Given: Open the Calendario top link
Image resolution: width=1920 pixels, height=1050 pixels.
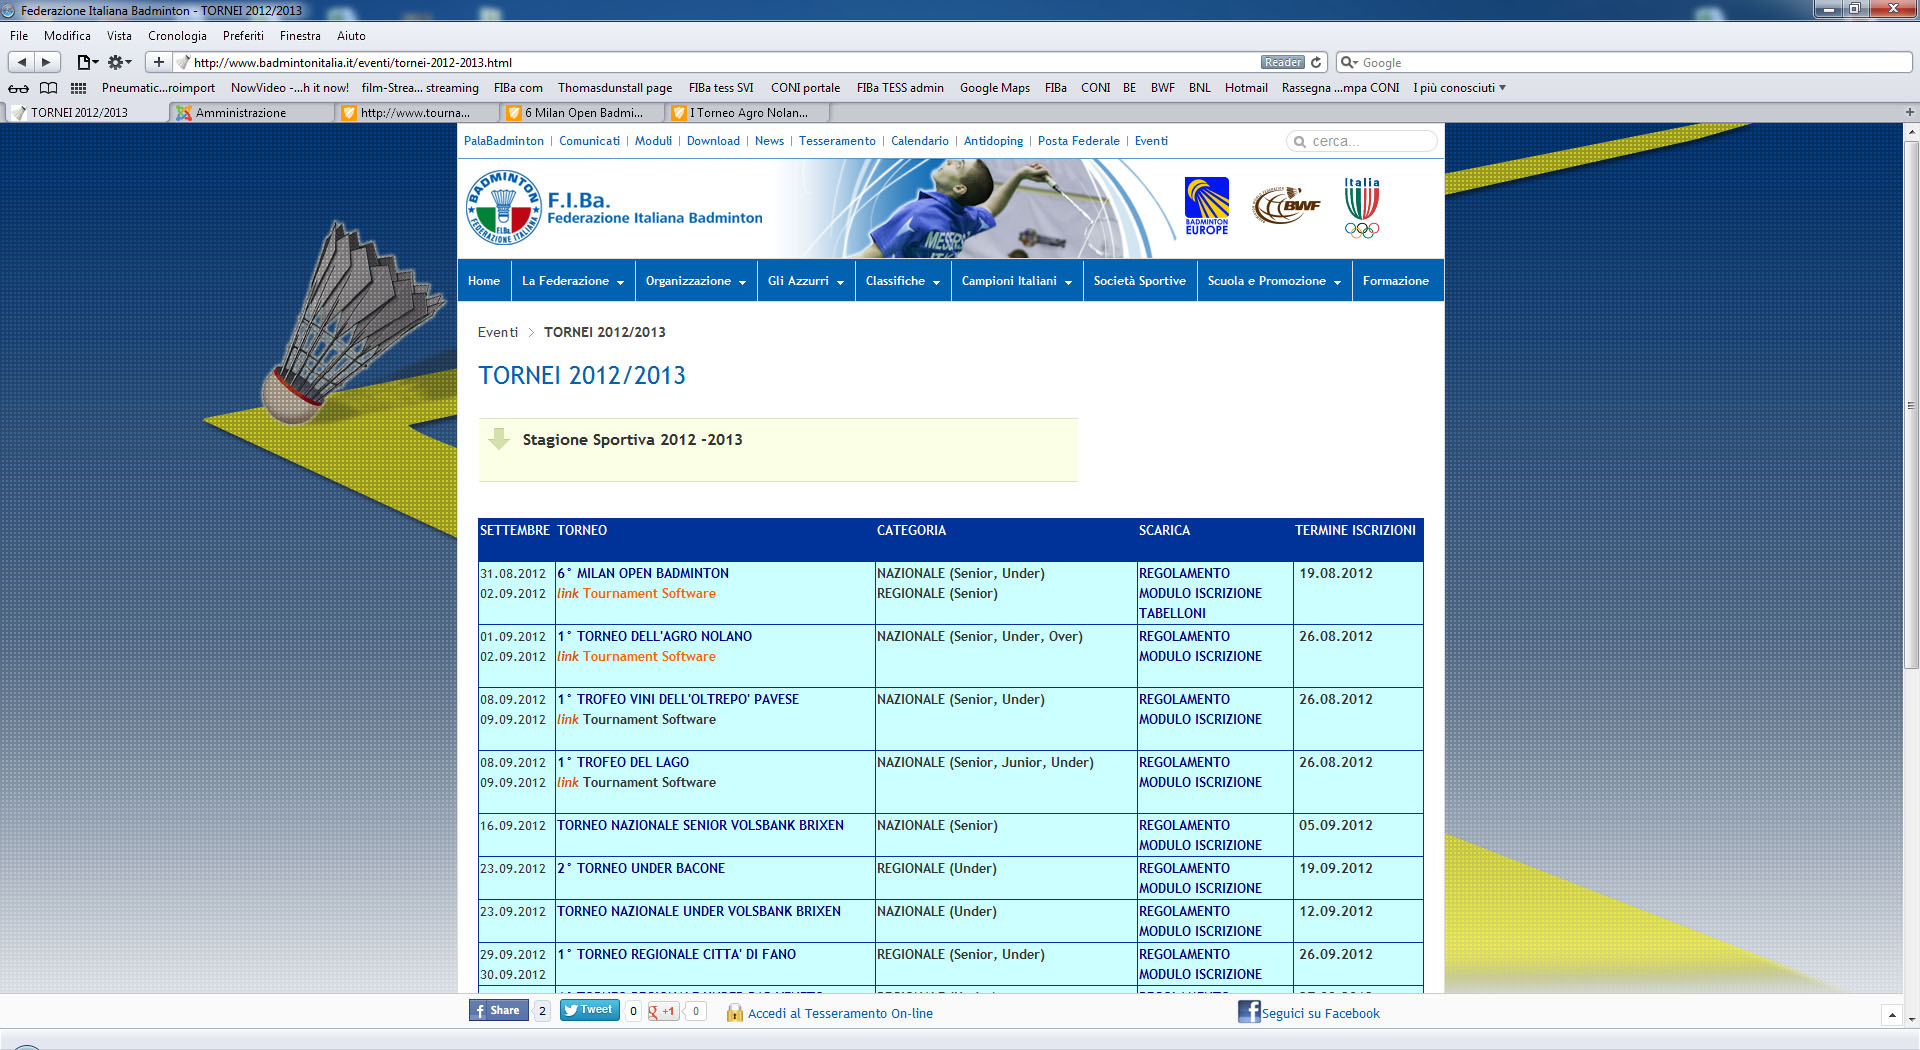Looking at the screenshot, I should [x=920, y=141].
